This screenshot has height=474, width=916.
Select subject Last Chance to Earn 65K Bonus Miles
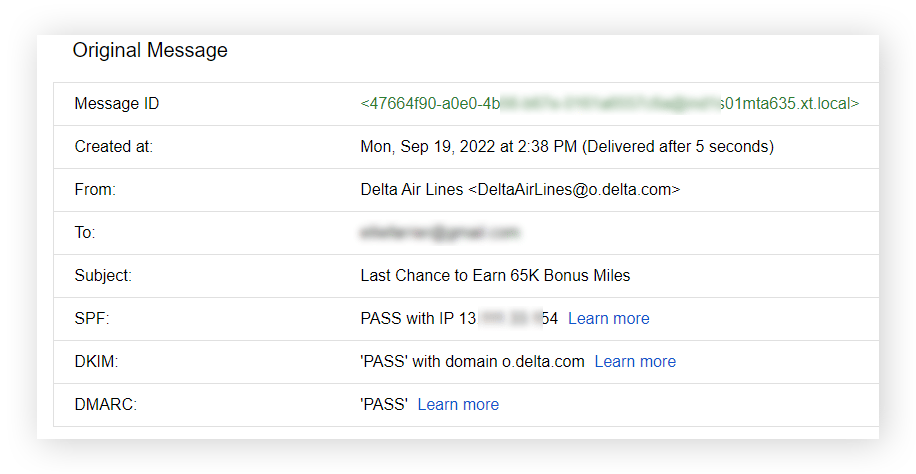[x=495, y=275]
